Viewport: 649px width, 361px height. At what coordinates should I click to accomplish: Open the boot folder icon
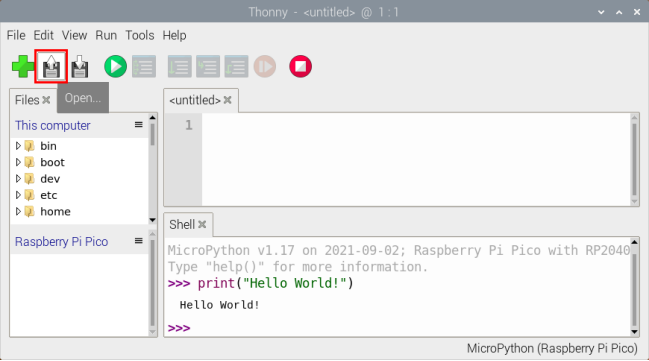(29, 162)
